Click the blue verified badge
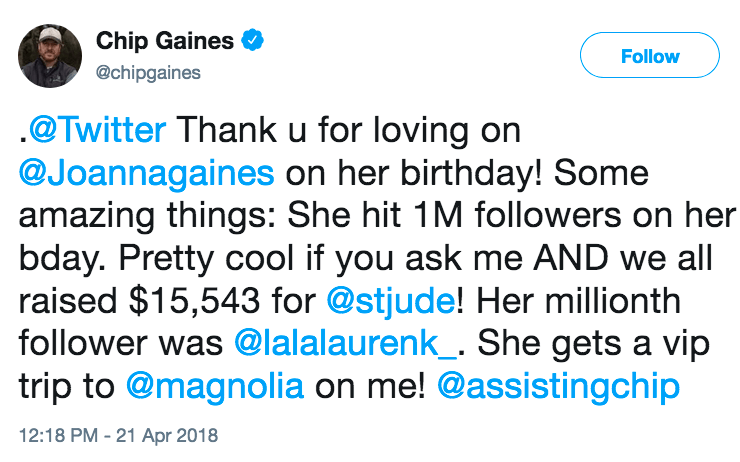Image resolution: width=740 pixels, height=462 pixels. click(x=255, y=42)
